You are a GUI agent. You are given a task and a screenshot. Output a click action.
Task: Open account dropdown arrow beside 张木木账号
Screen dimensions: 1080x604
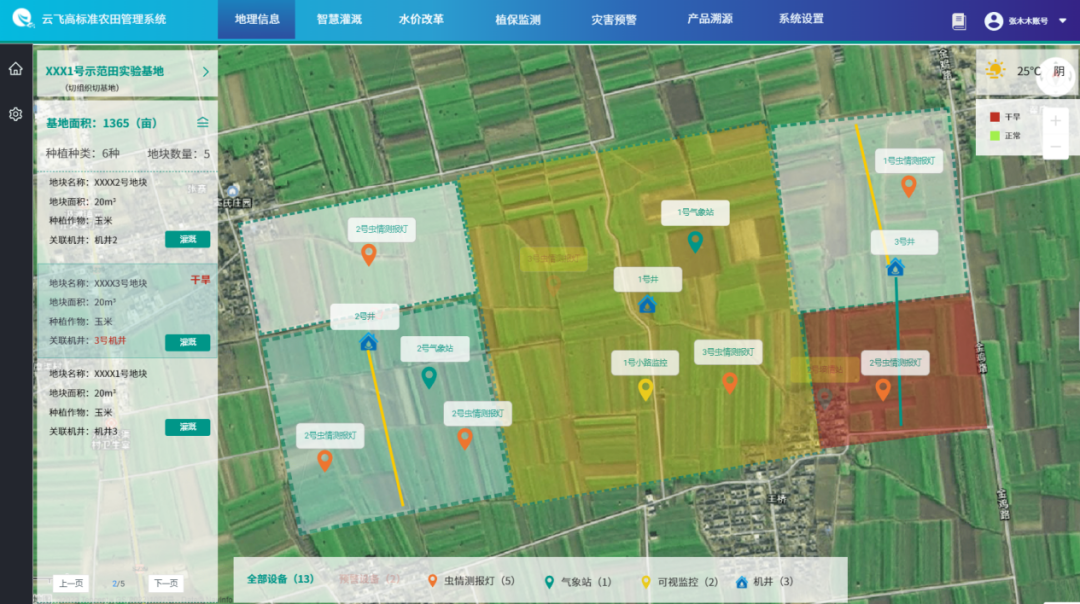1063,21
